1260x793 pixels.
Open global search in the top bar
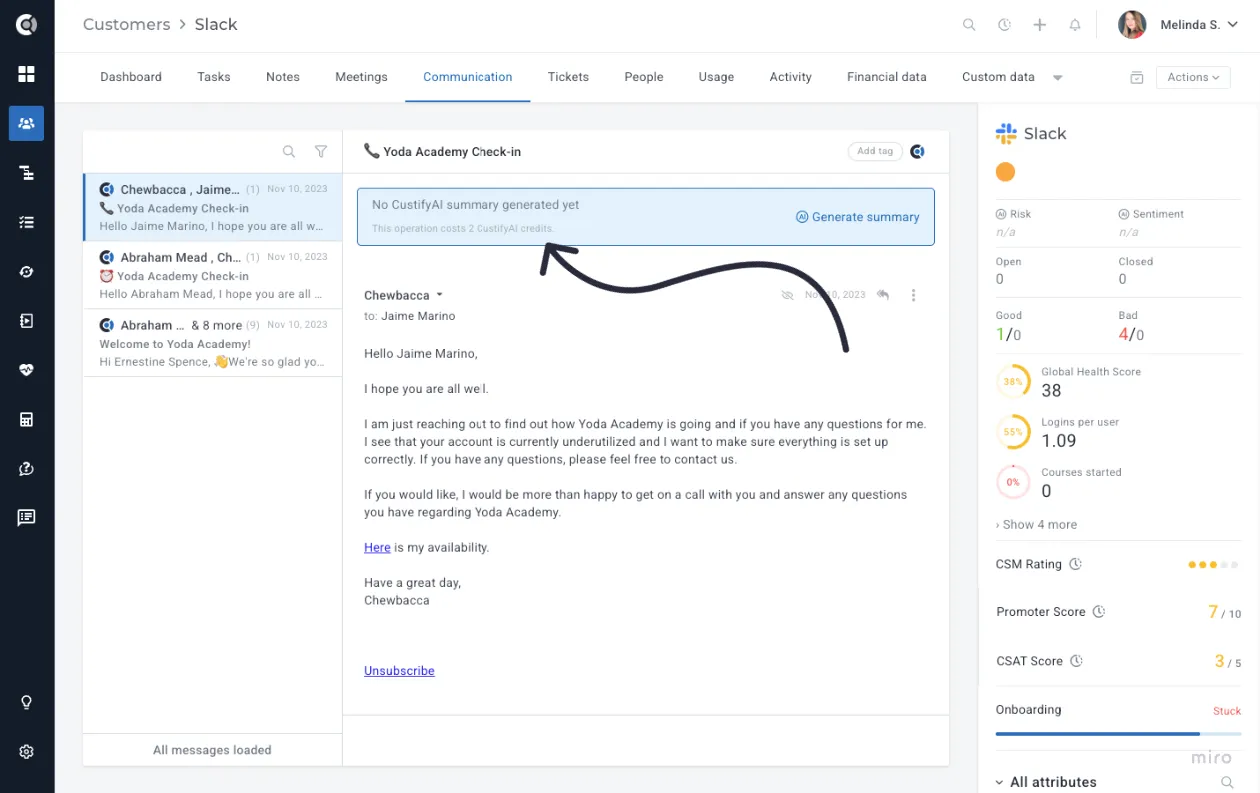969,25
